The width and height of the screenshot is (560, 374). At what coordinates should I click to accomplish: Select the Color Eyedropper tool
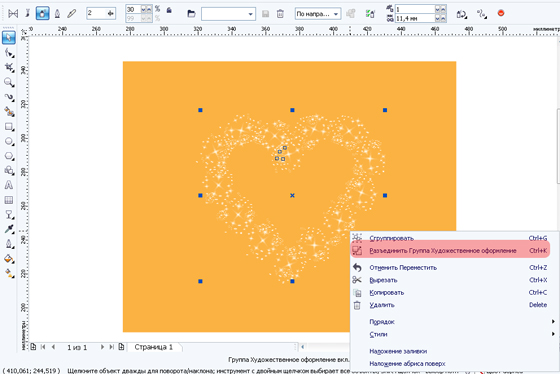pyautogui.click(x=9, y=229)
